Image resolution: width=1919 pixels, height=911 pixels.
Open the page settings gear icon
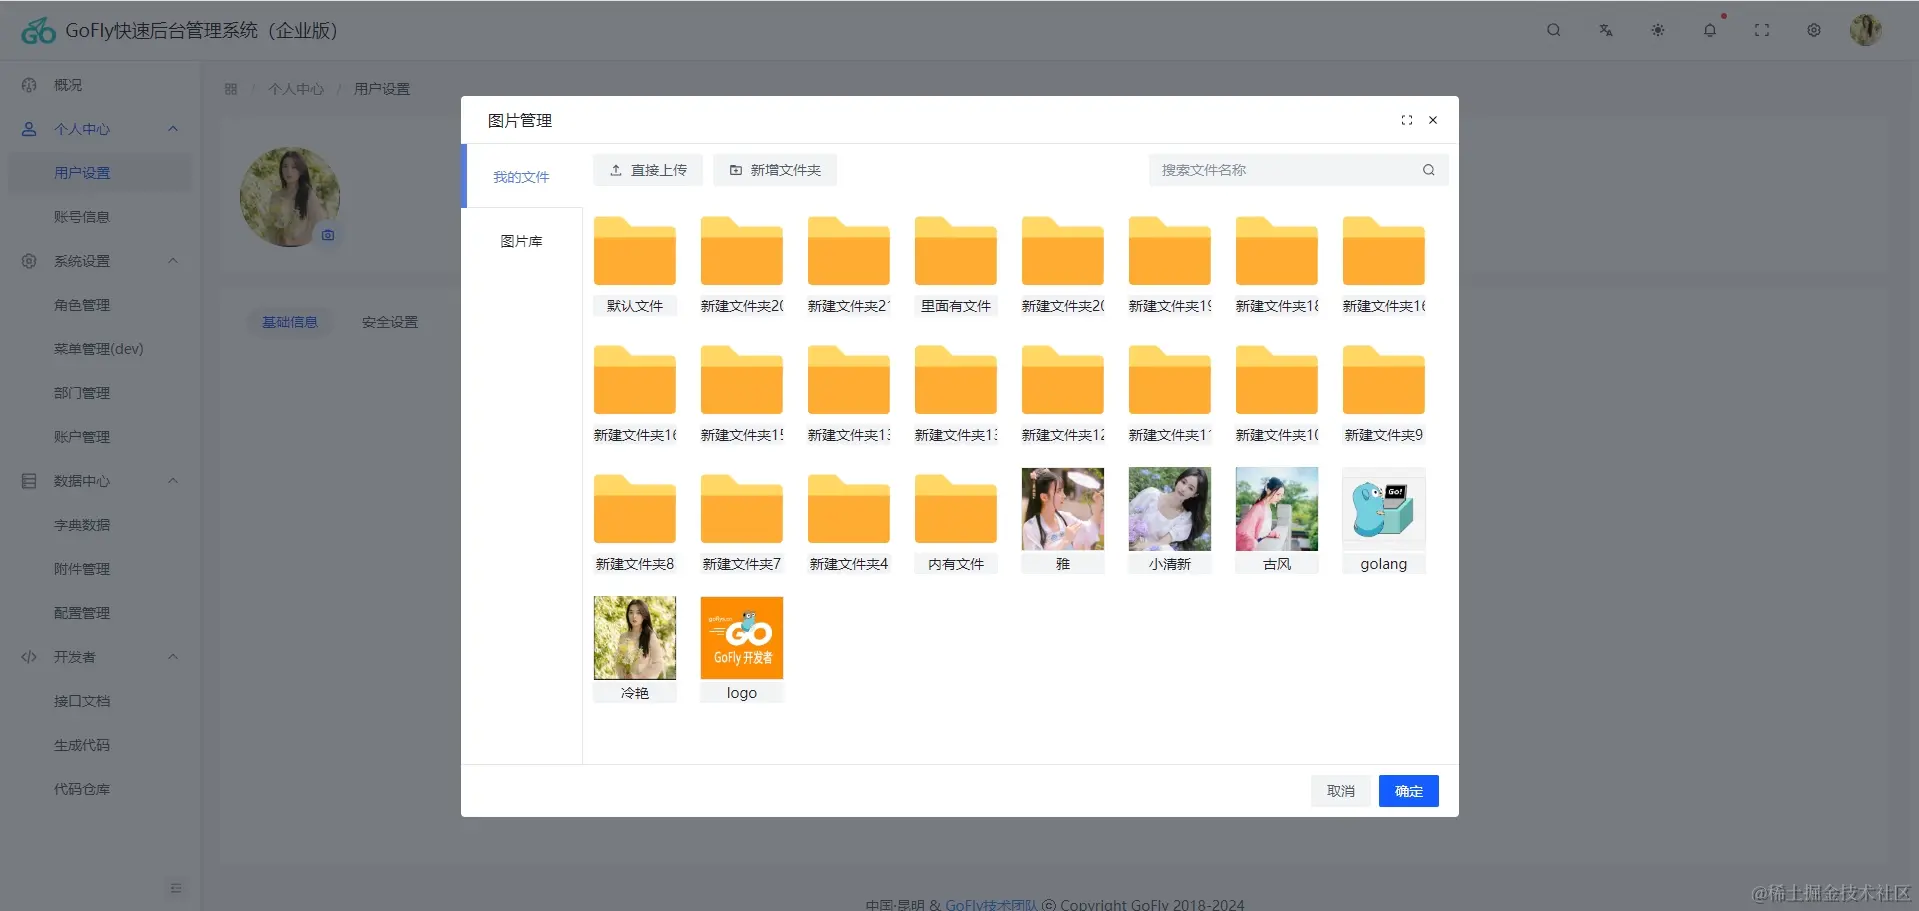pyautogui.click(x=1813, y=30)
